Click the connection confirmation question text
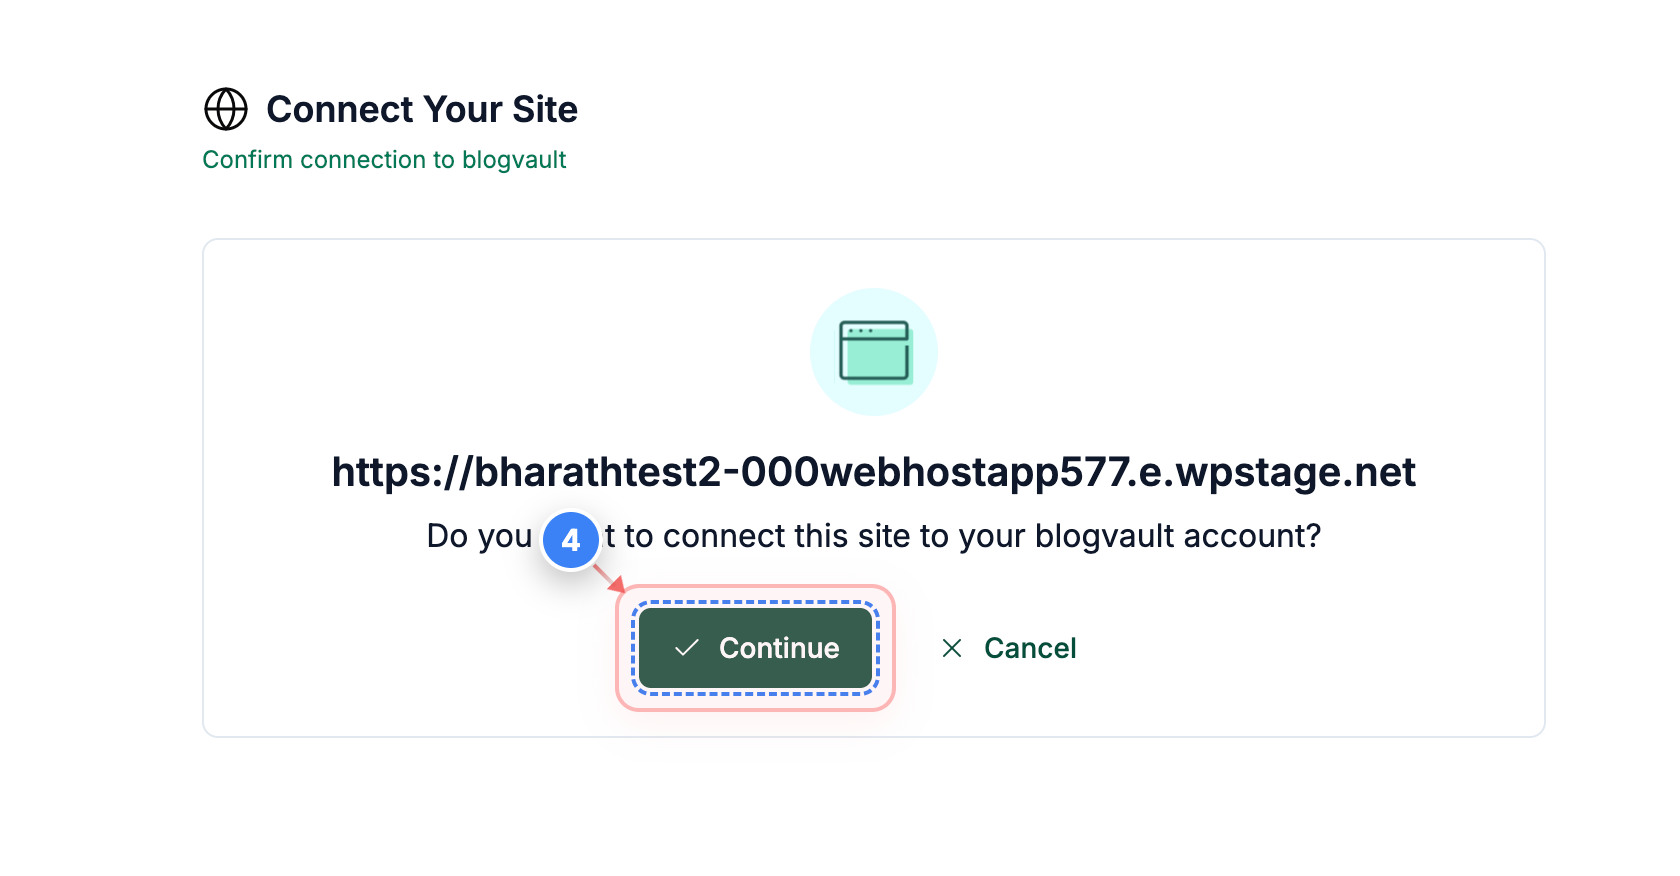Viewport: 1680px width, 876px height. tap(873, 536)
